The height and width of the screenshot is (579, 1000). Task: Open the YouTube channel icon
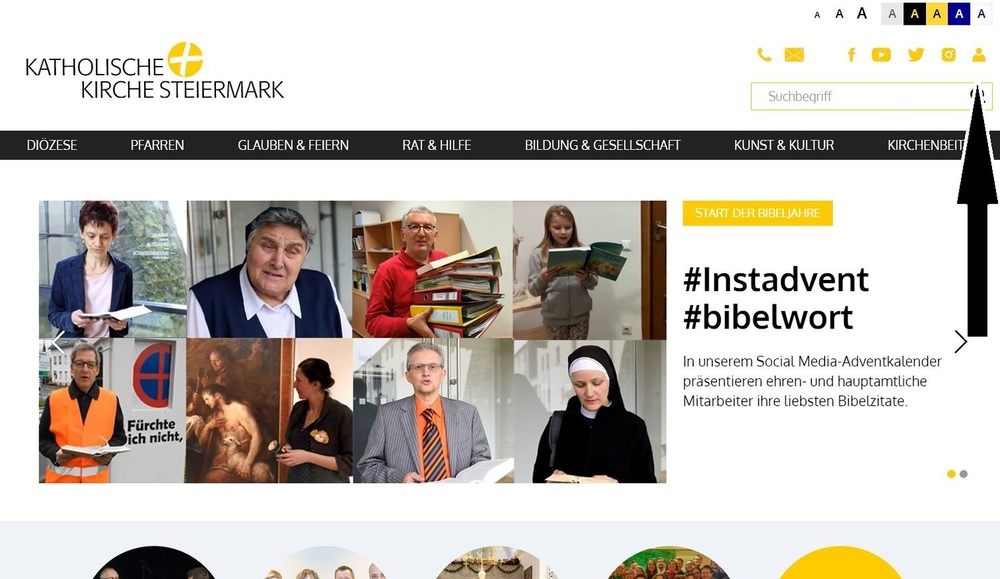[x=881, y=55]
